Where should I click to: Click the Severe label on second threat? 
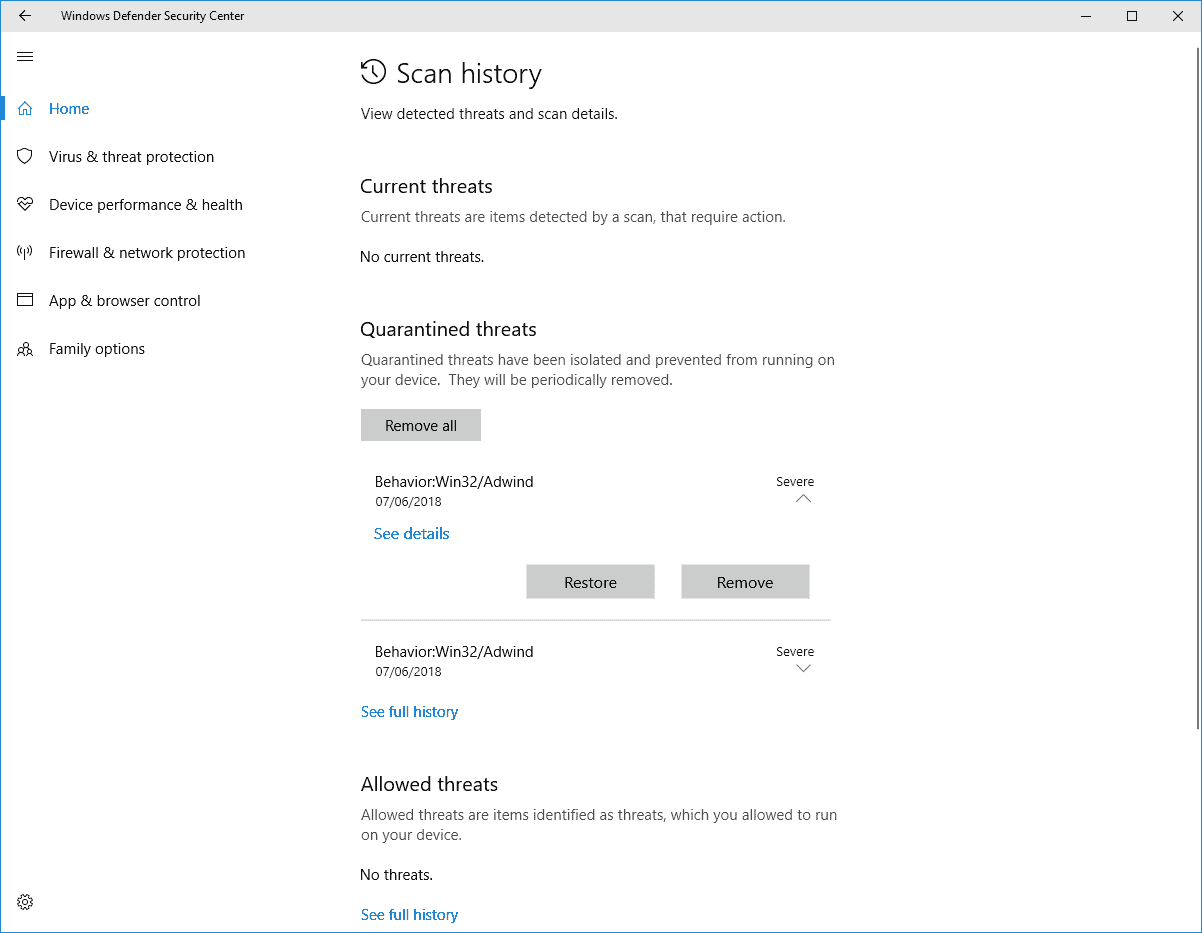[x=795, y=652]
